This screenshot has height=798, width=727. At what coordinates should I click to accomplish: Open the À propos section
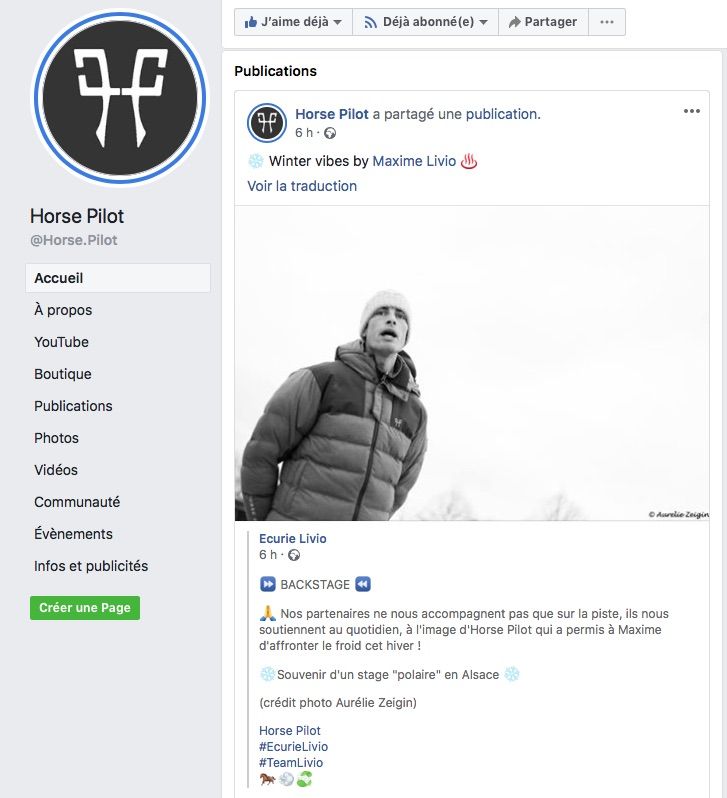[x=63, y=310]
